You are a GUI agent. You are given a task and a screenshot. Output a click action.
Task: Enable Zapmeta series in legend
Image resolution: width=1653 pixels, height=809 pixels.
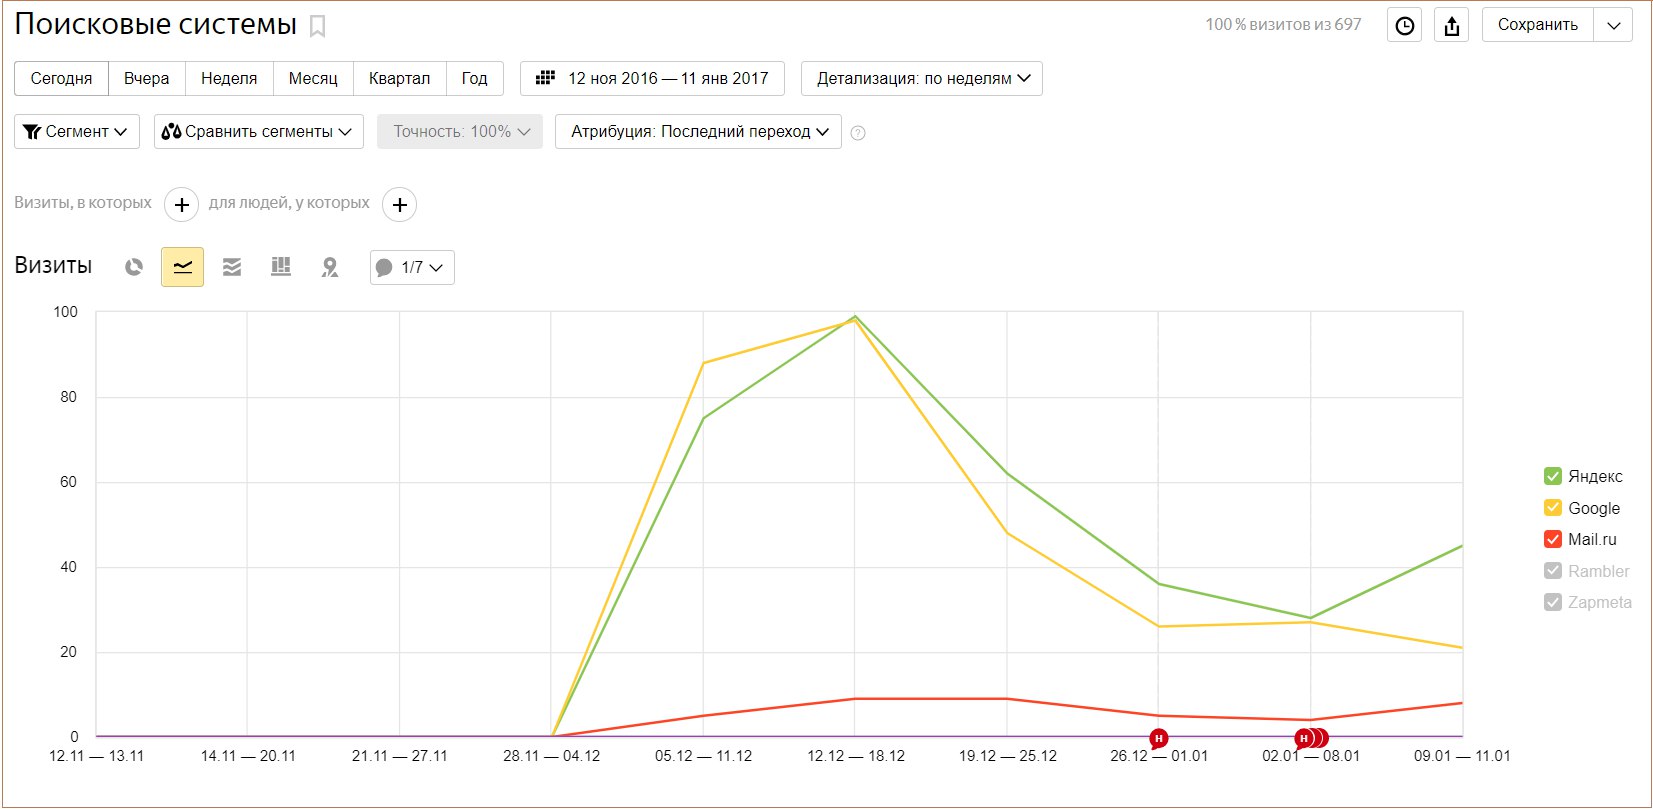pos(1553,602)
